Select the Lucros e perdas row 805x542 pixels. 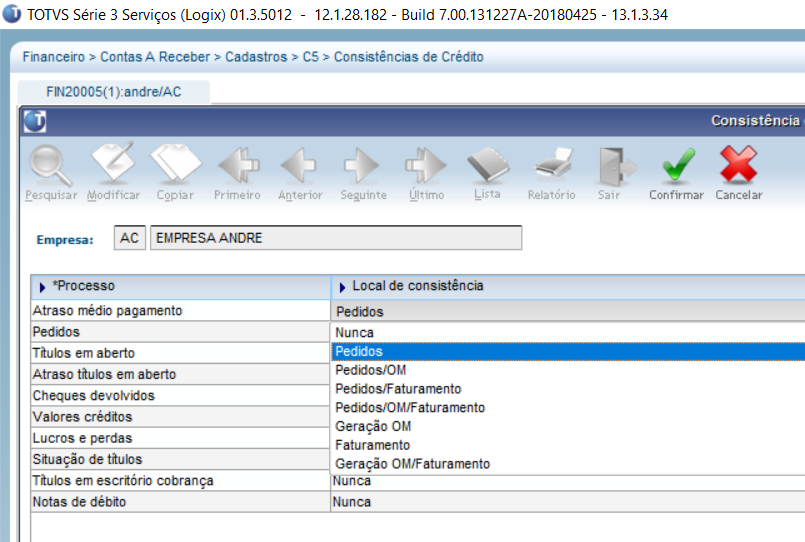coord(180,438)
